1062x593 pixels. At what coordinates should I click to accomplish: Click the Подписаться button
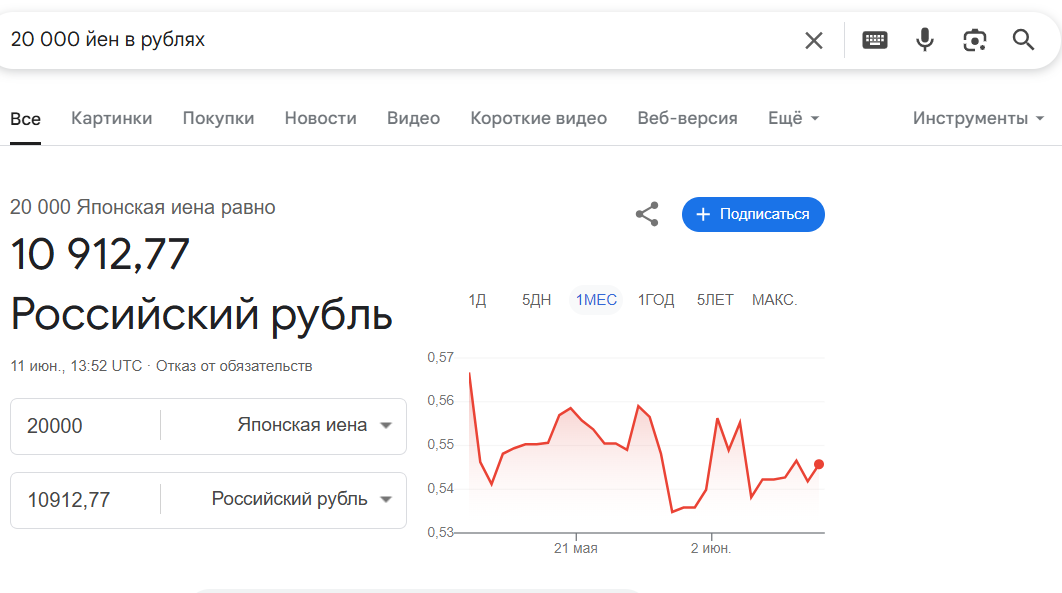click(x=753, y=215)
